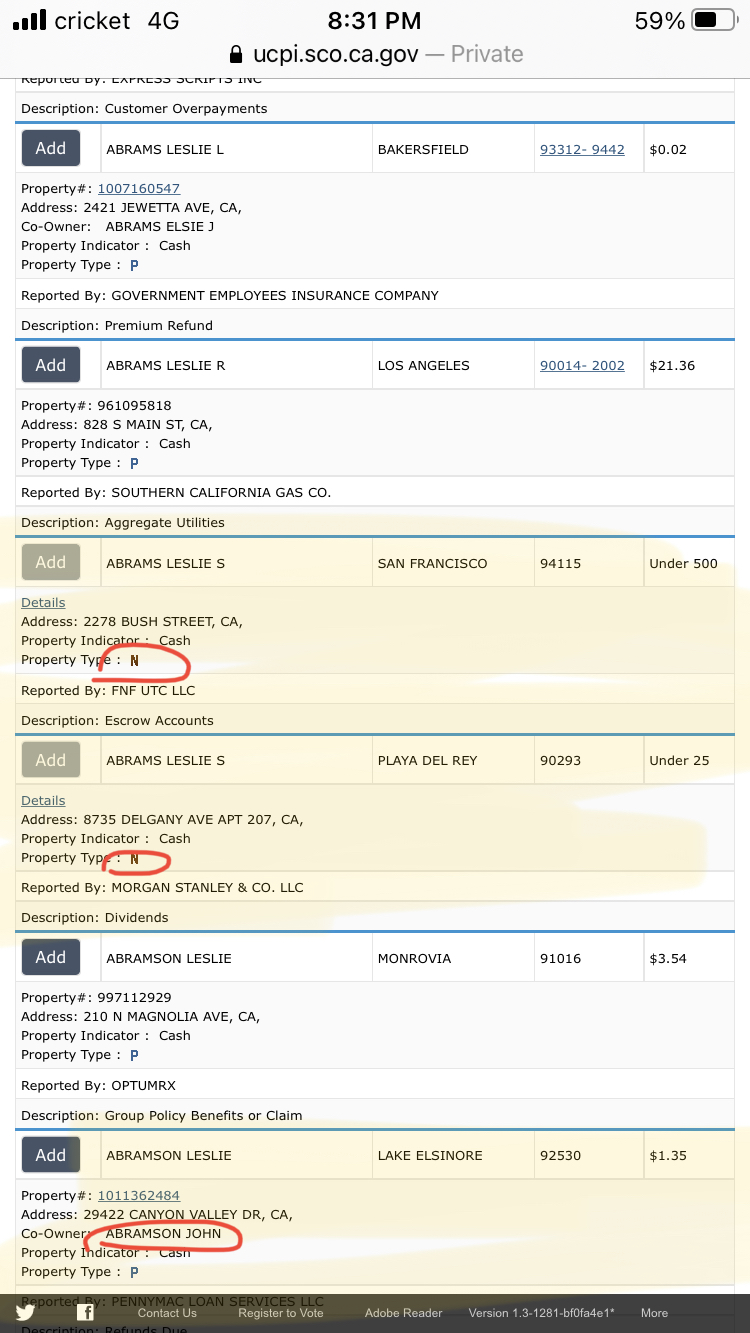Open Register to Vote footer link
This screenshot has height=1333, width=750.
(x=281, y=1313)
